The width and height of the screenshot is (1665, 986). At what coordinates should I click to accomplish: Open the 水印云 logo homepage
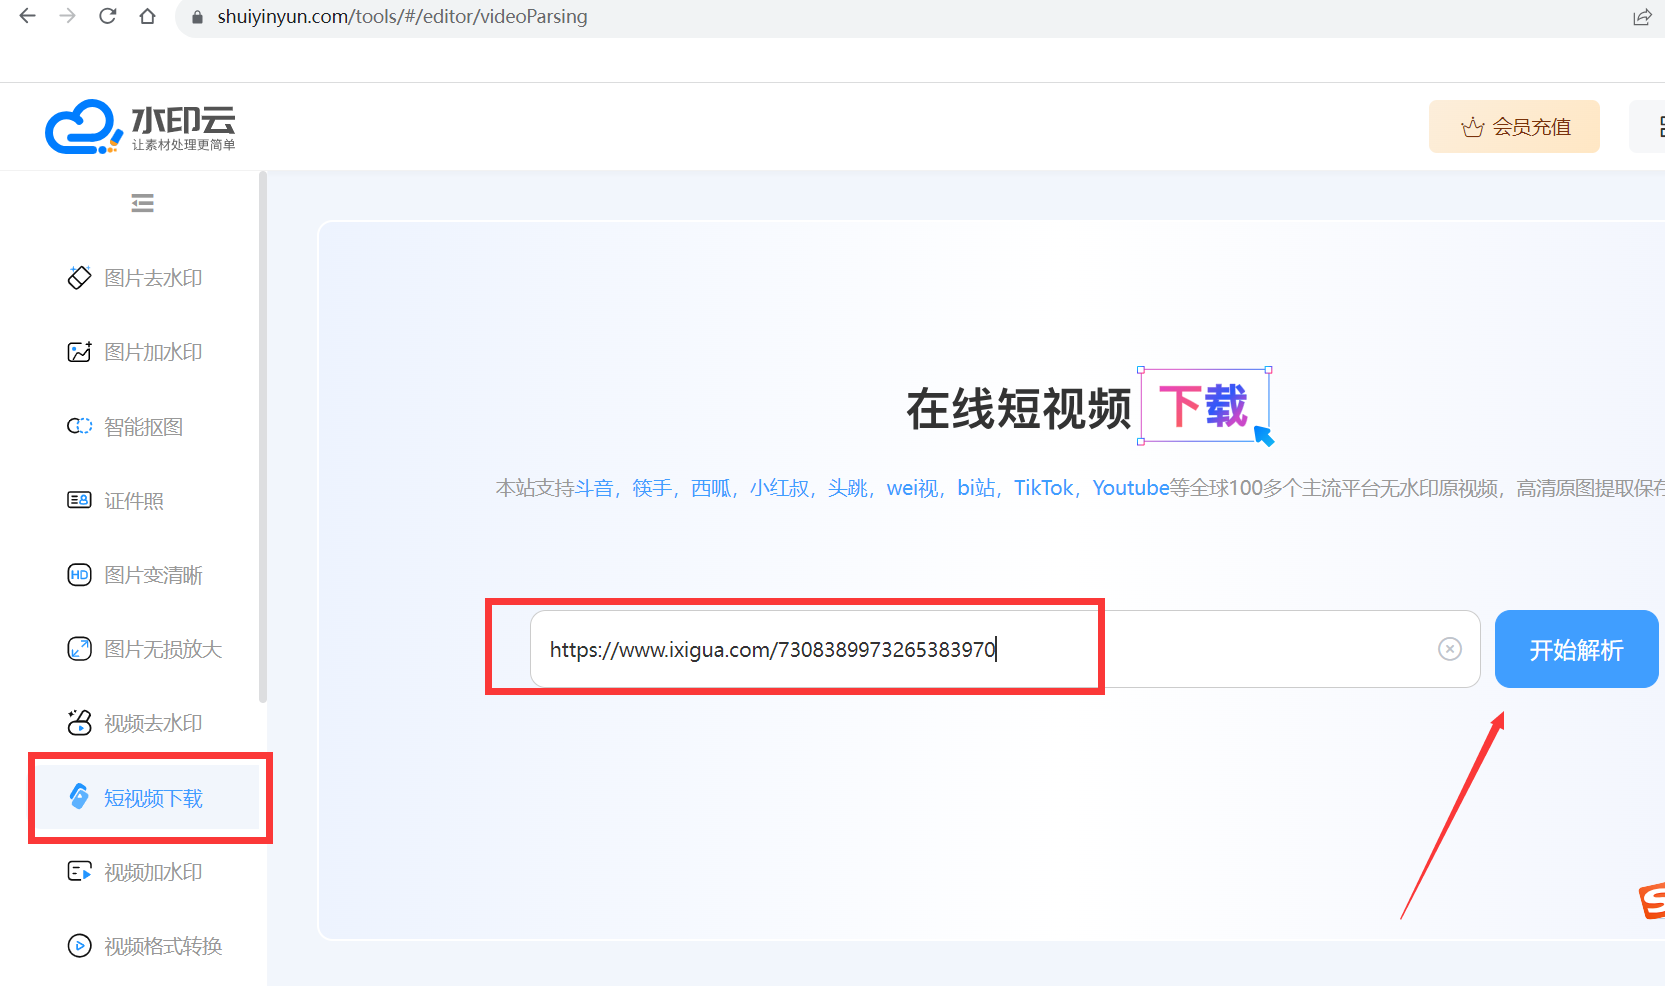[x=140, y=127]
